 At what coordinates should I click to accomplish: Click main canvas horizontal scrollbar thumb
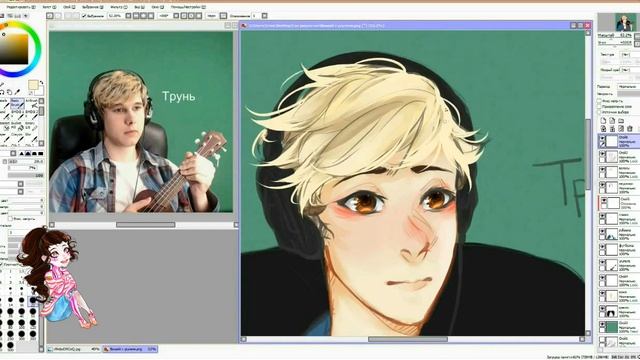(408, 339)
